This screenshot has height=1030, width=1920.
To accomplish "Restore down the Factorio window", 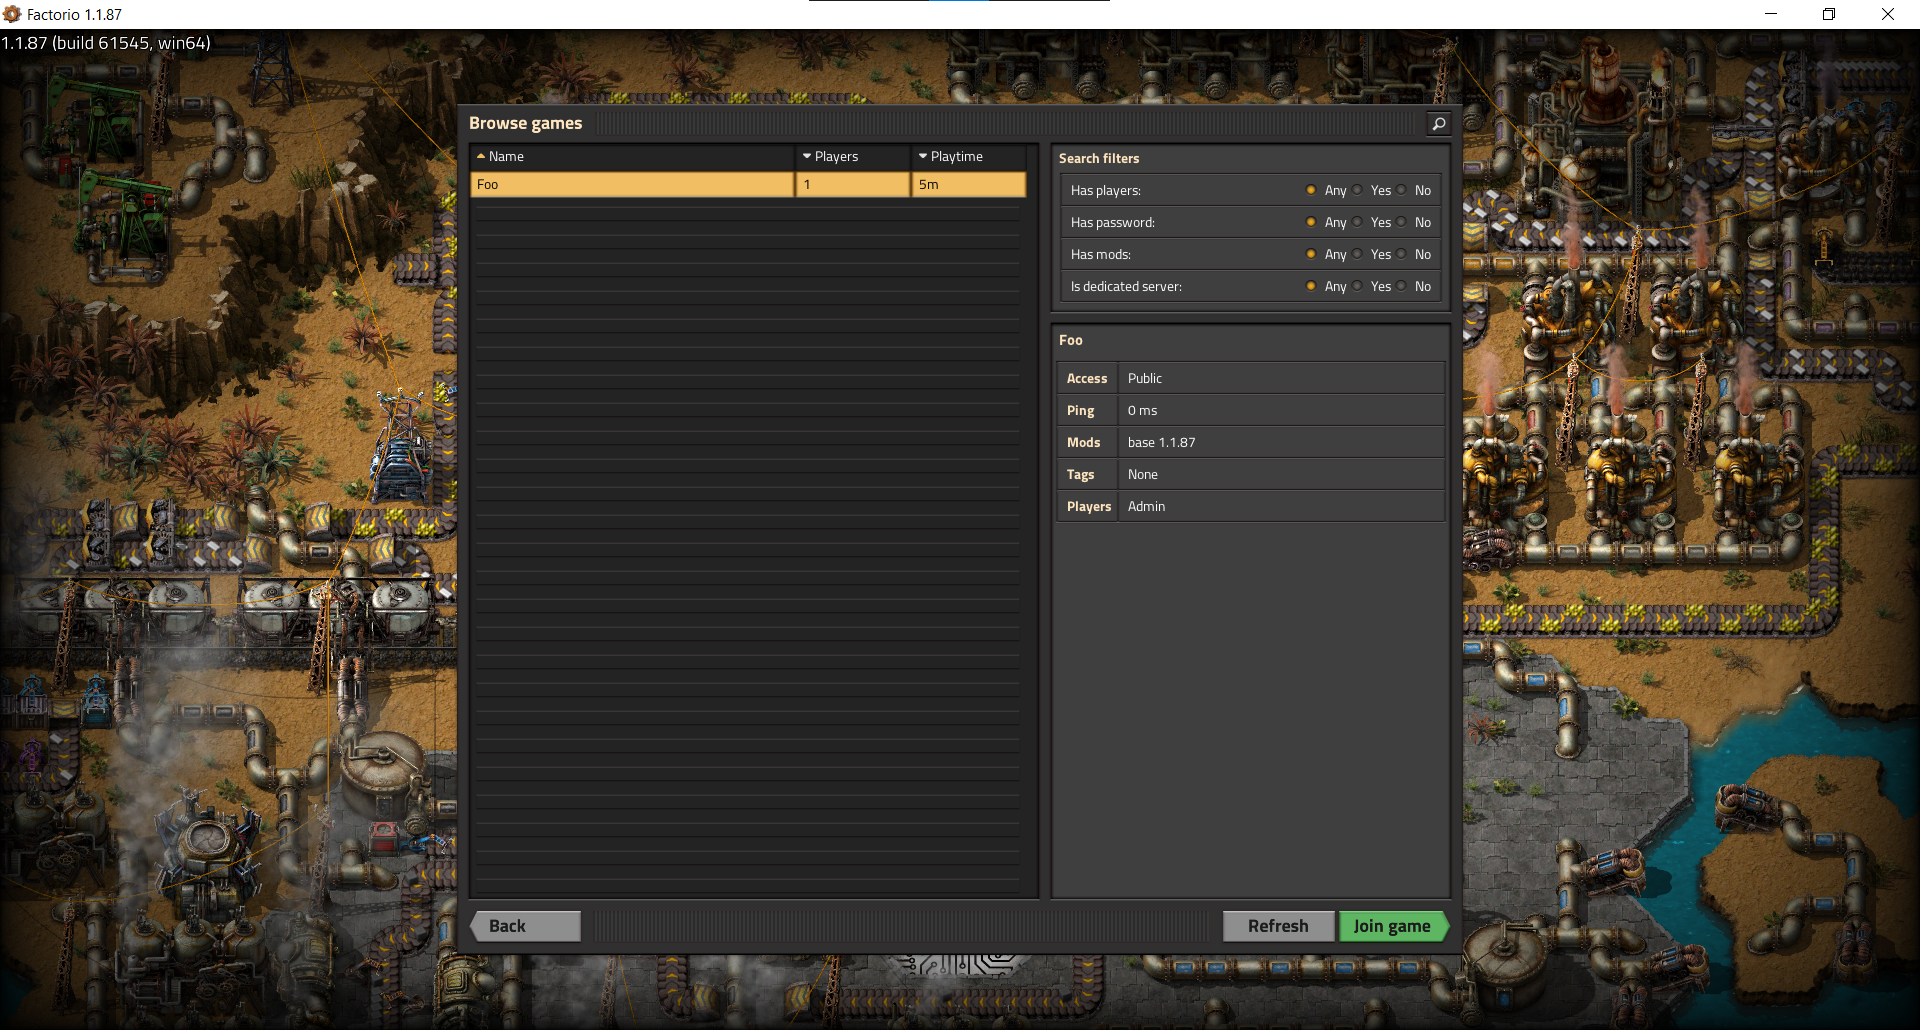I will click(x=1828, y=14).
